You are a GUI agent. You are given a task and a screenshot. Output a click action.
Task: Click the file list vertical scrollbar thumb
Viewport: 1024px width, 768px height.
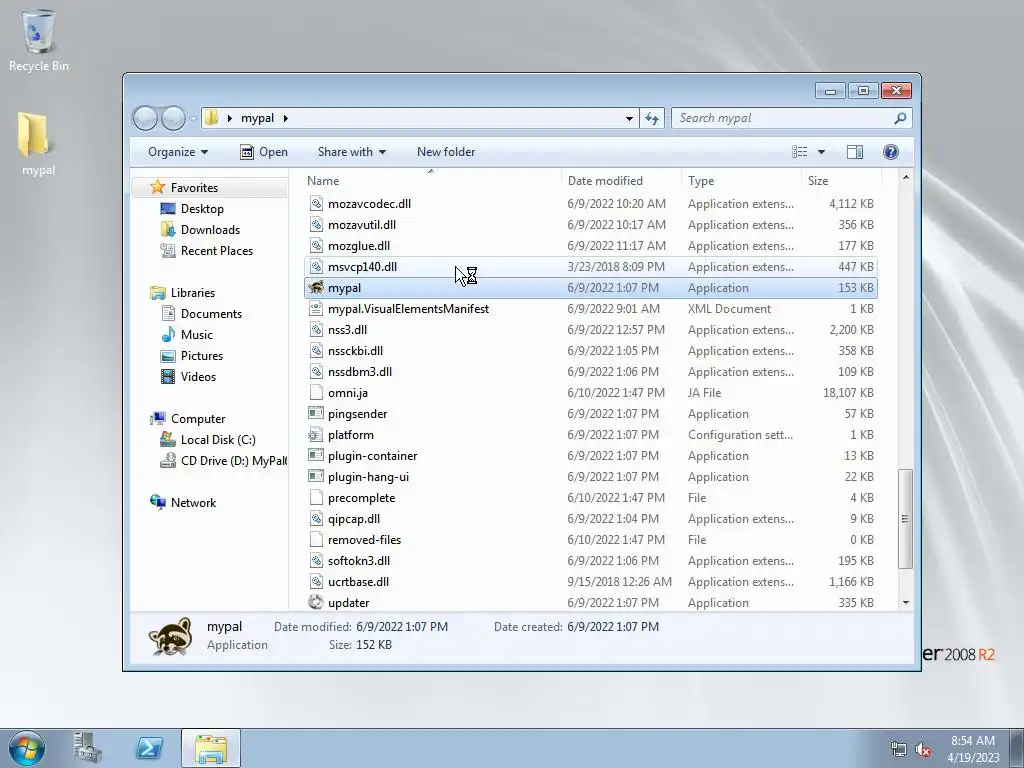coord(905,519)
